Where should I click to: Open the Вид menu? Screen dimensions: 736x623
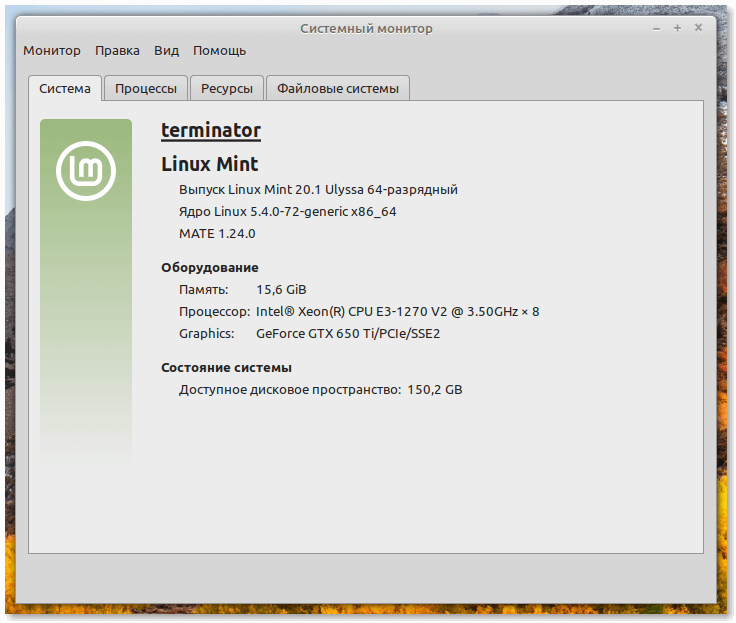tap(166, 50)
